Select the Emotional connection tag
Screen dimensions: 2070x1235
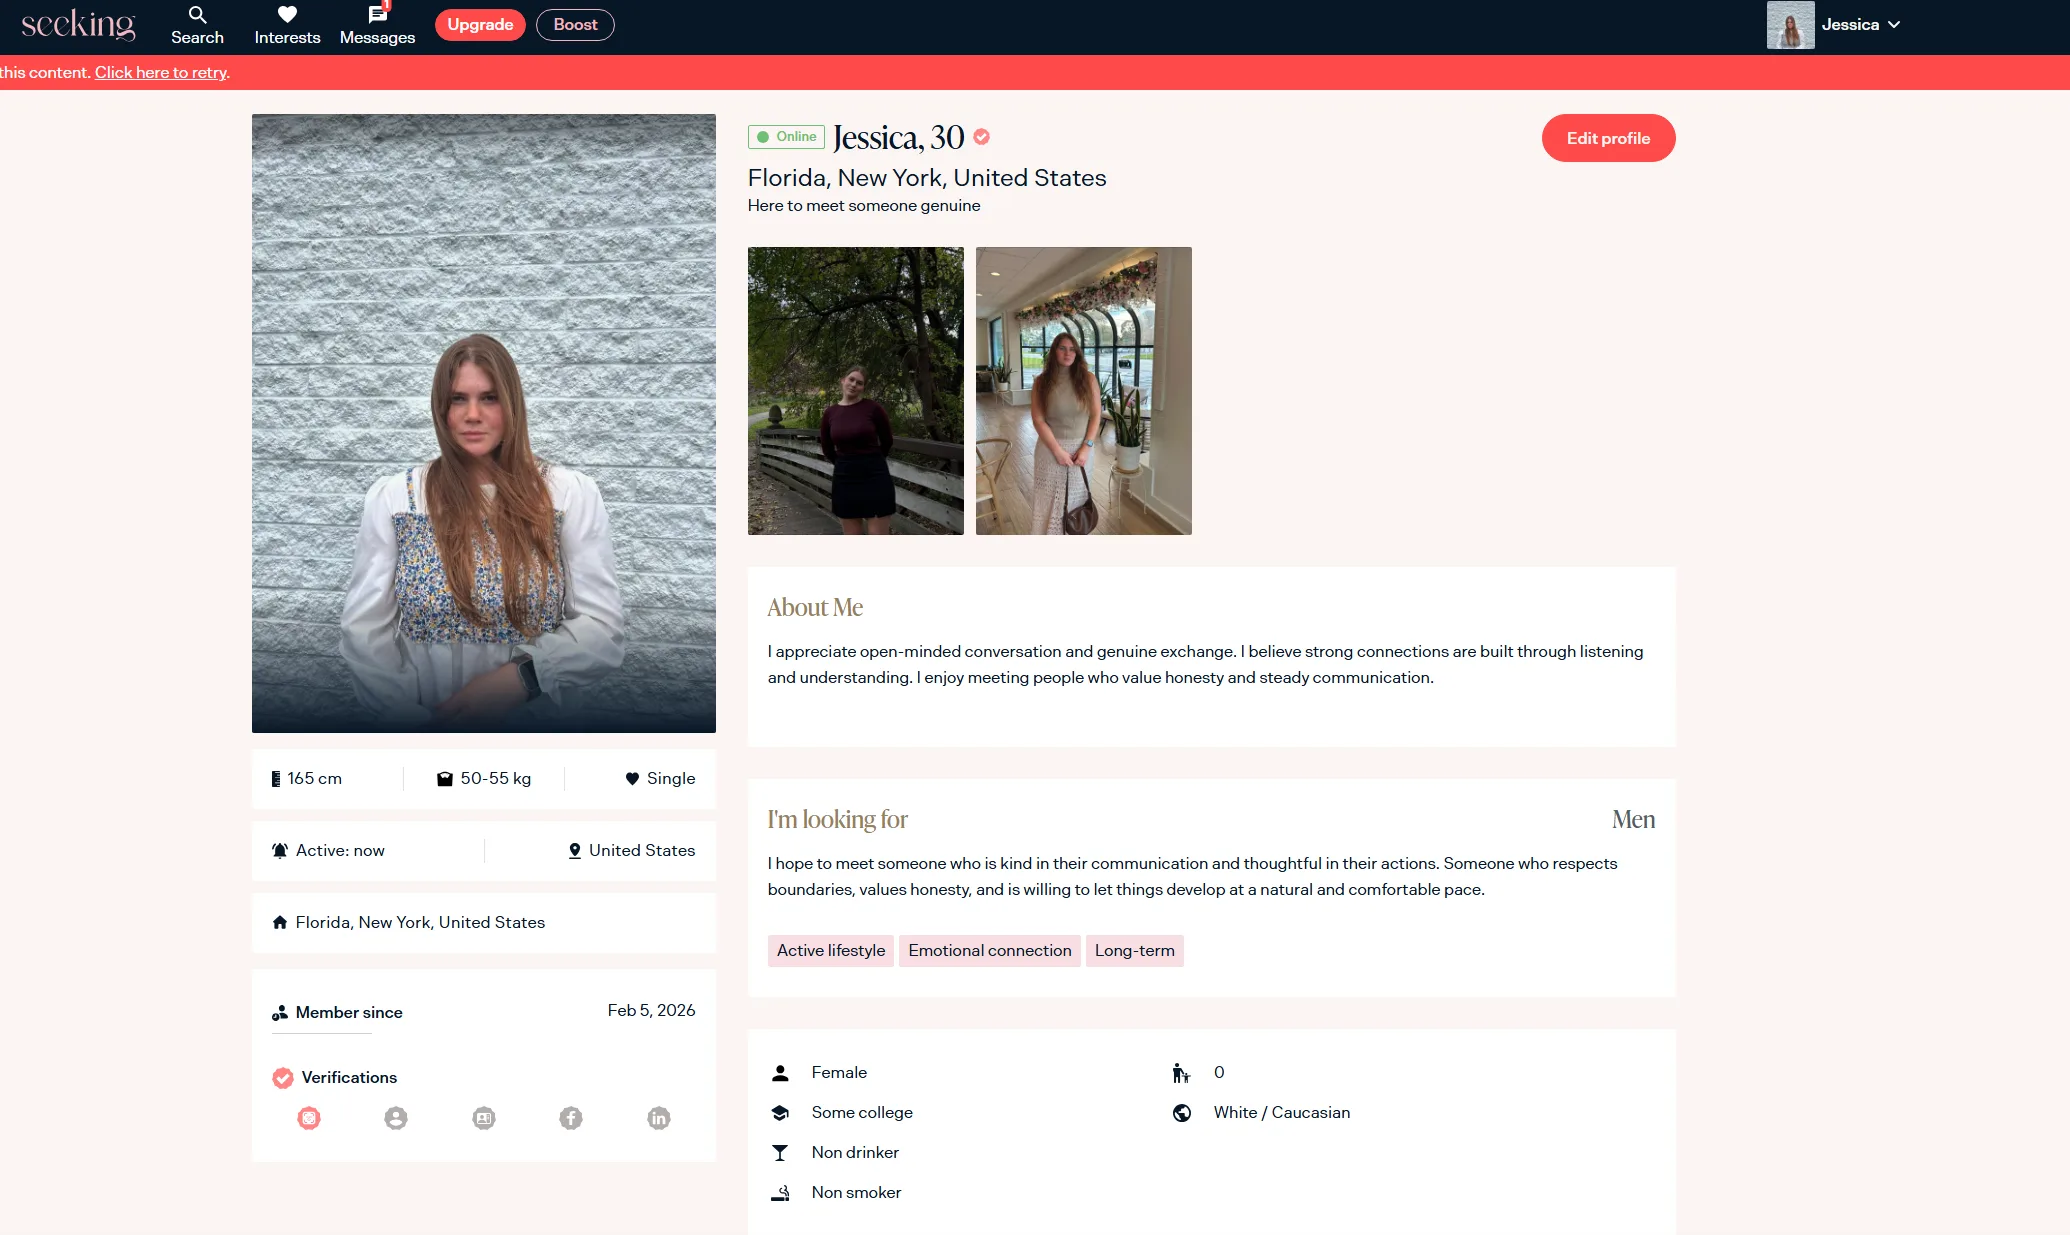click(989, 951)
